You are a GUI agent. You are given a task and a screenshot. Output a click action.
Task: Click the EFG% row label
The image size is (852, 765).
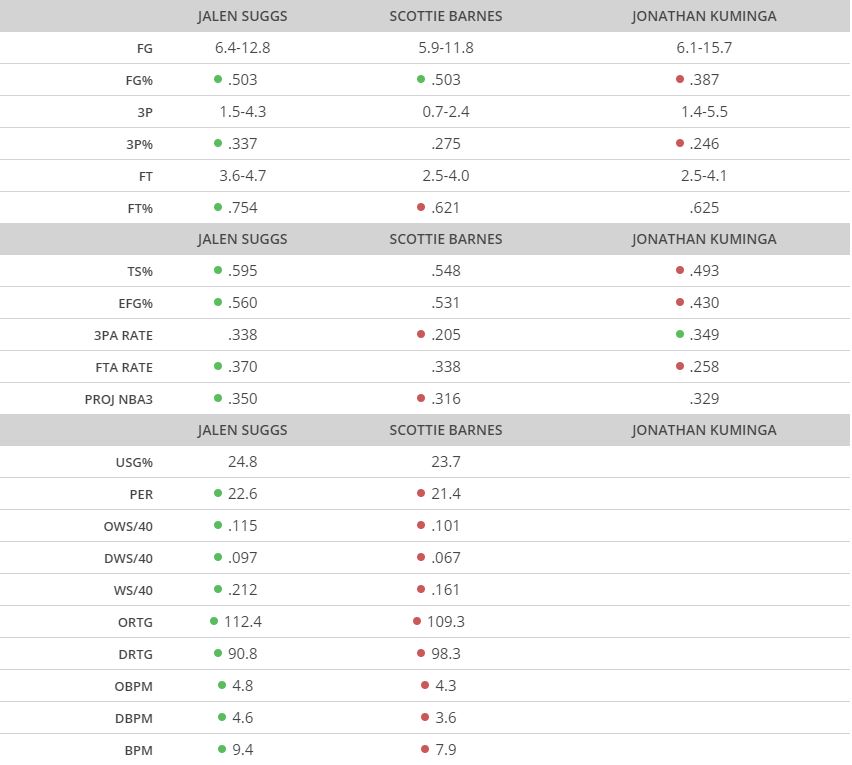point(134,303)
